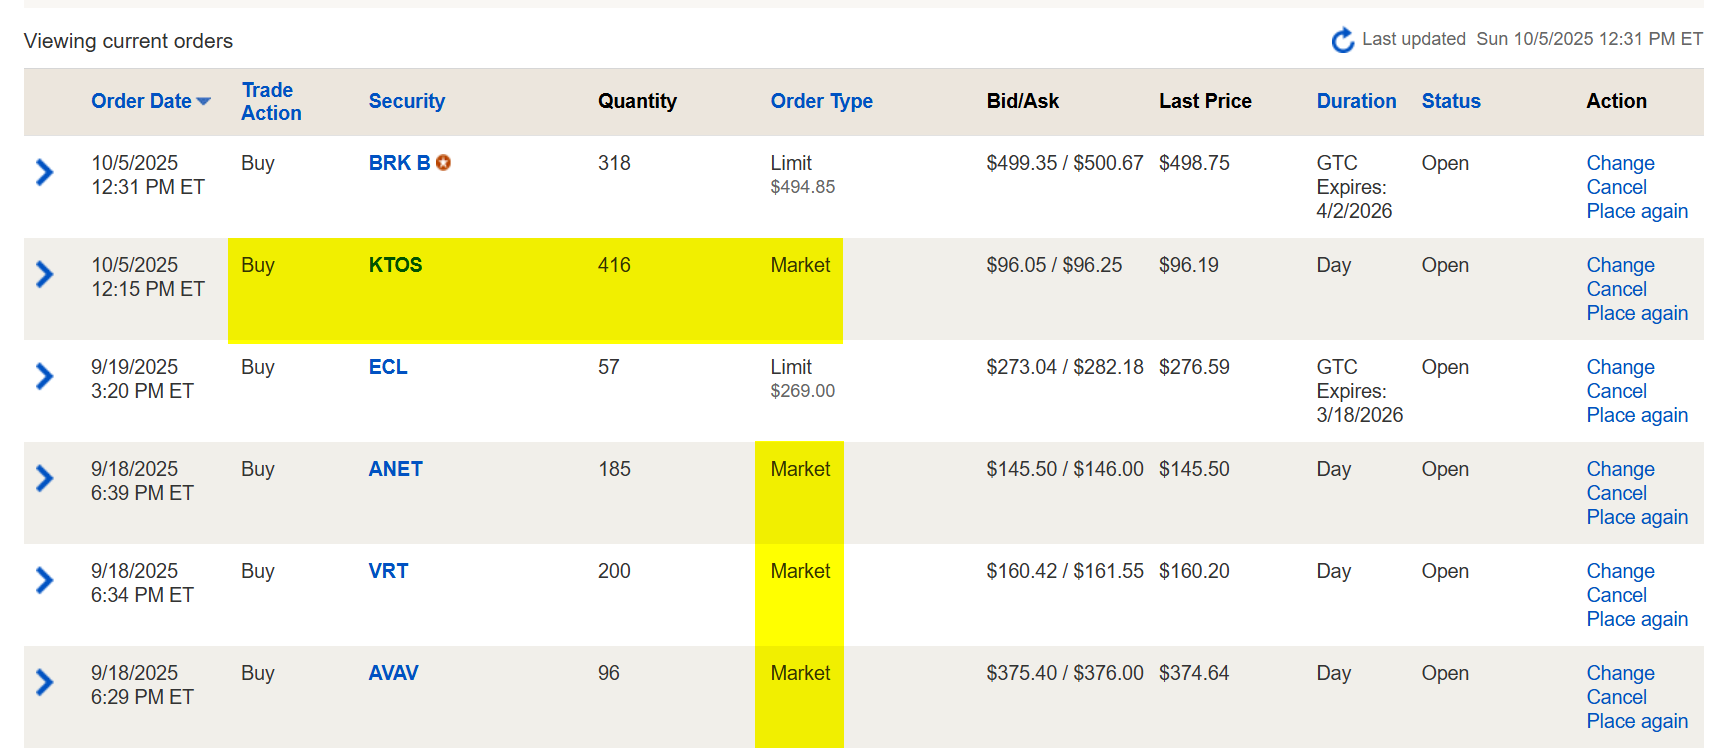Expand the VRT order row chevron
The width and height of the screenshot is (1722, 754).
(x=44, y=580)
